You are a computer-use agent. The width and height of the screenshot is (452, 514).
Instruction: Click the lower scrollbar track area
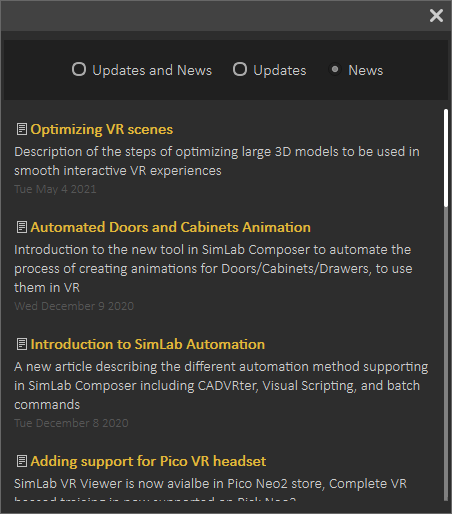[x=446, y=353]
